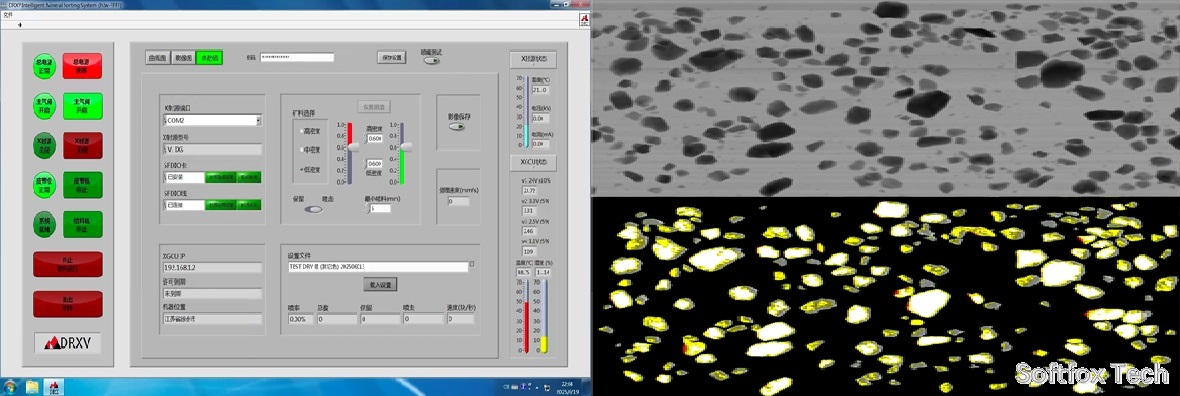
Task: Click the 21.0 temperature reading in the X-ray status panel
Action: point(539,90)
